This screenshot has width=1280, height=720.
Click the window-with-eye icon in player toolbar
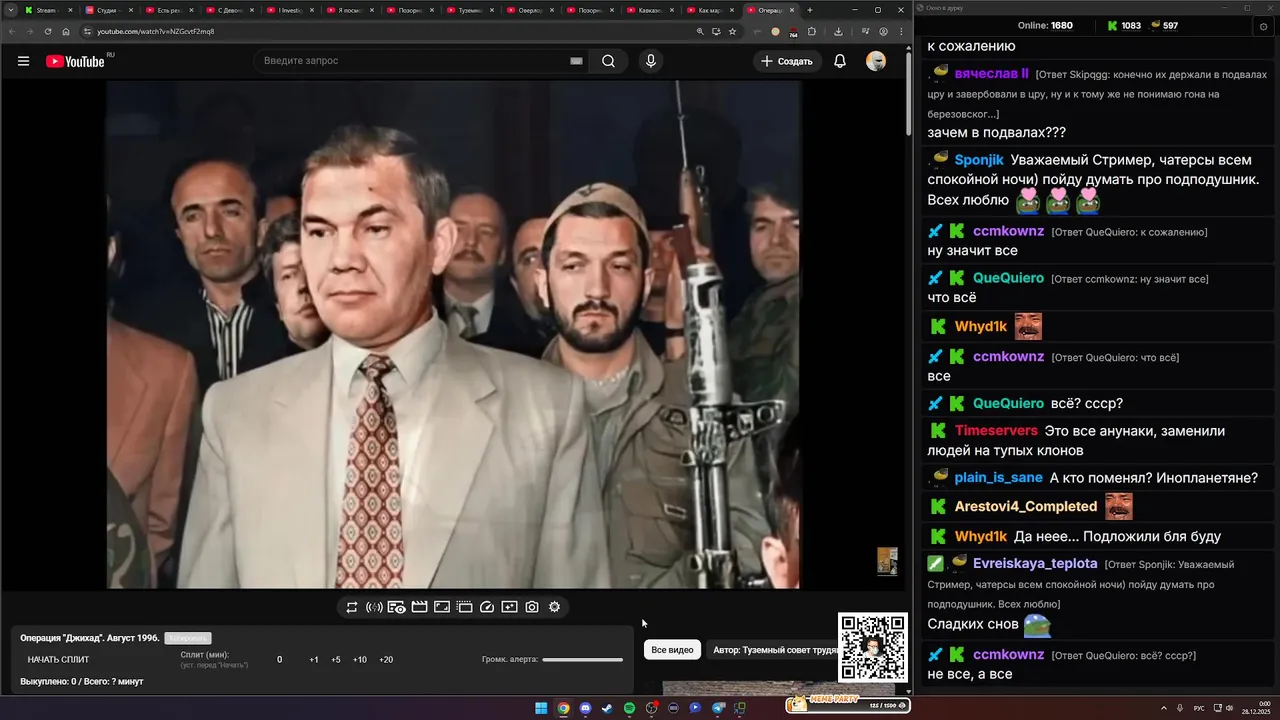coord(396,607)
